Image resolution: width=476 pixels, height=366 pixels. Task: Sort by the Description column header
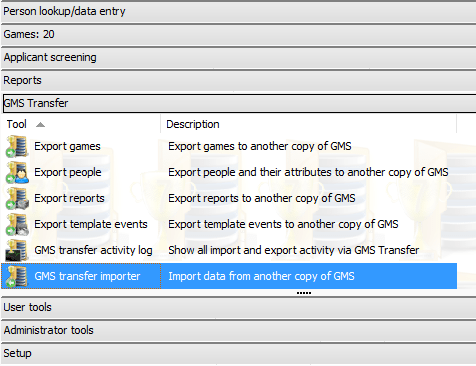tap(308, 124)
